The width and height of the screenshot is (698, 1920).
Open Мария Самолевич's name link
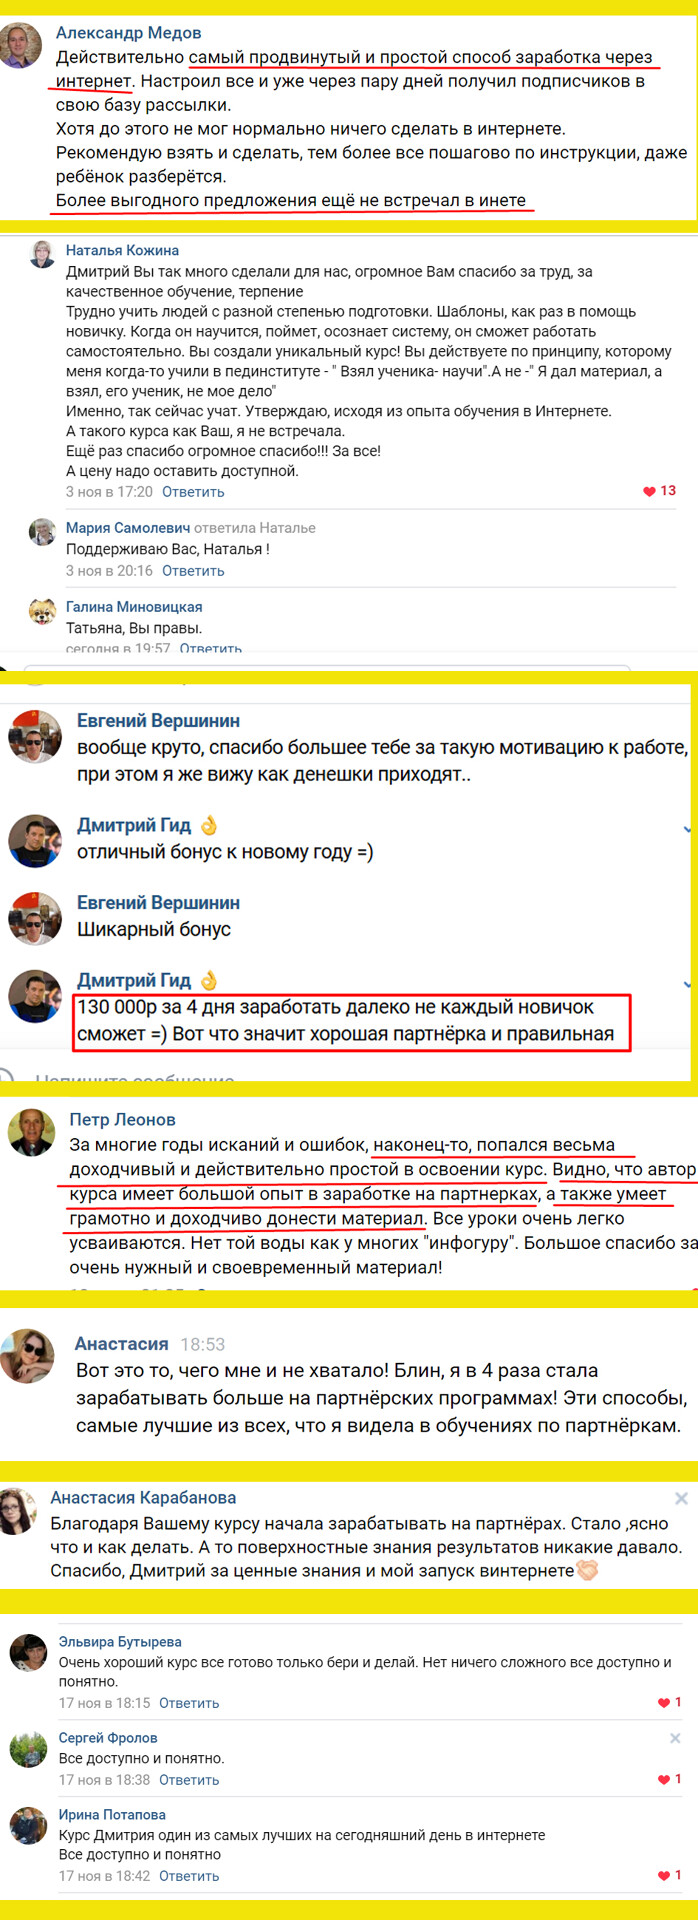[x=127, y=528]
